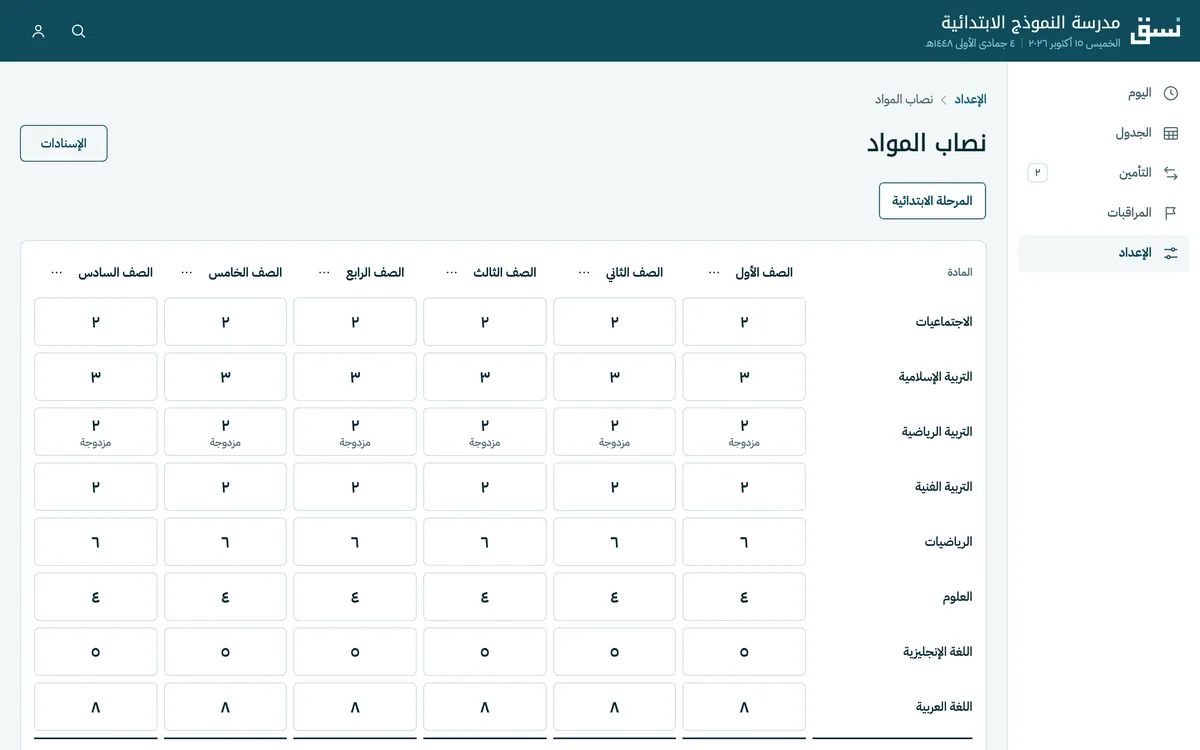The width and height of the screenshot is (1200, 750).
Task: Click the التربية الرياضية مزدوجة cell for الصف الرابع
Action: click(355, 432)
